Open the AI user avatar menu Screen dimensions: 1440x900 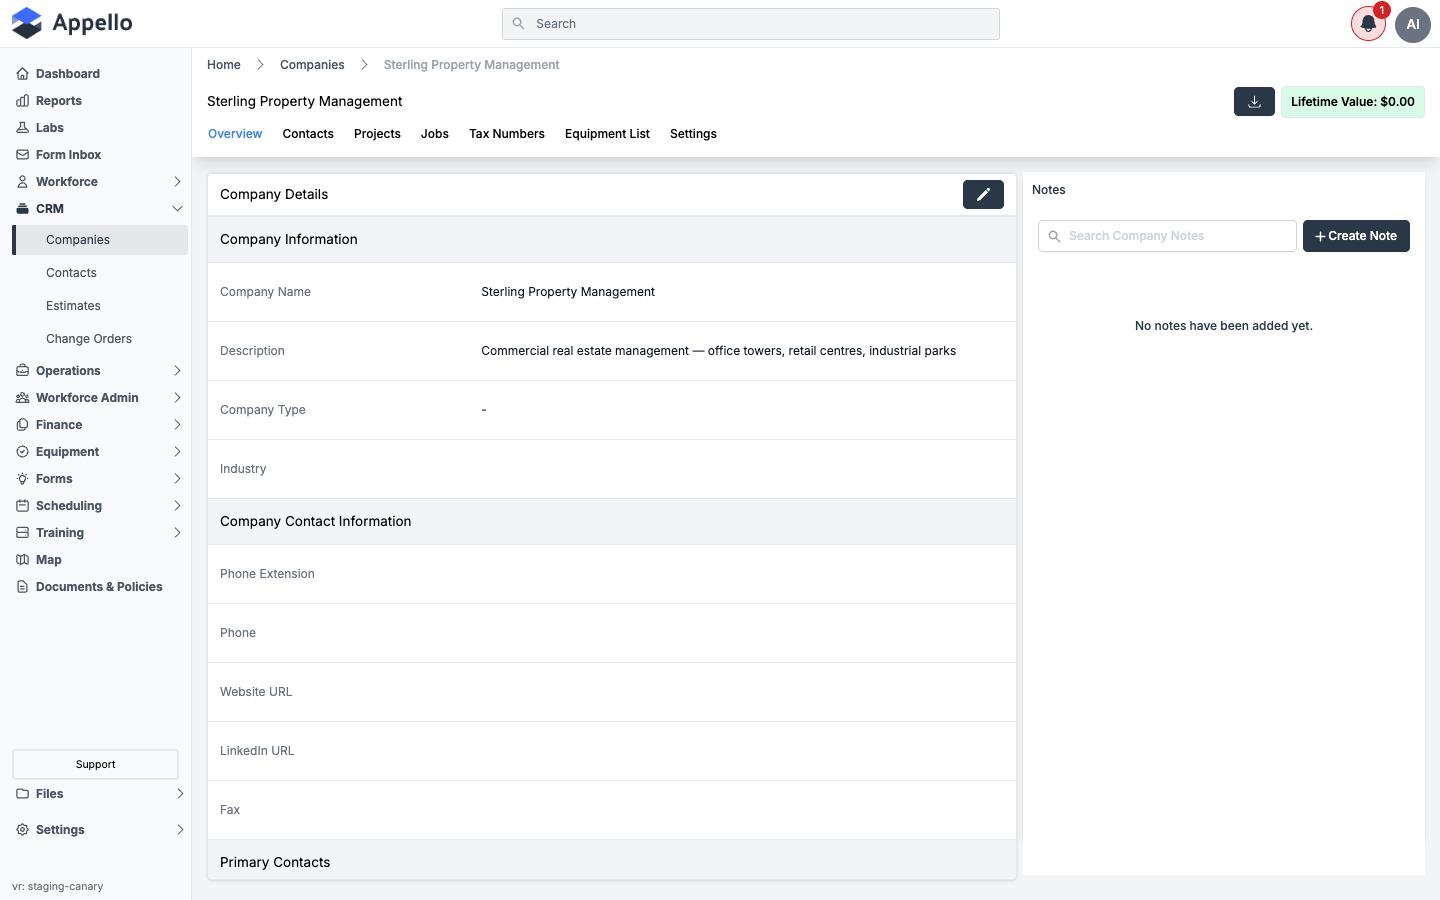coord(1413,24)
